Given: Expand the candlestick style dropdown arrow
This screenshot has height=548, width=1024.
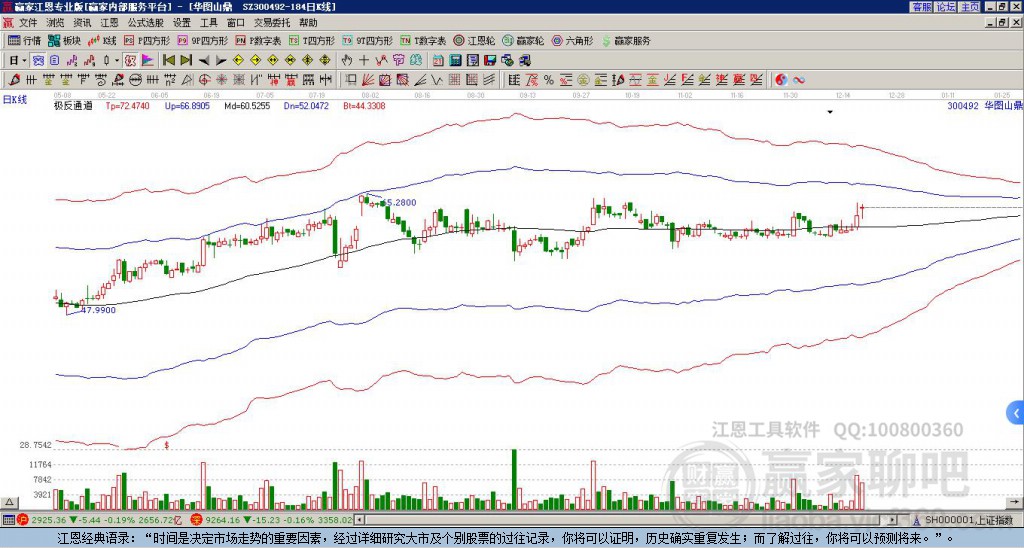Looking at the screenshot, I should coord(117,61).
